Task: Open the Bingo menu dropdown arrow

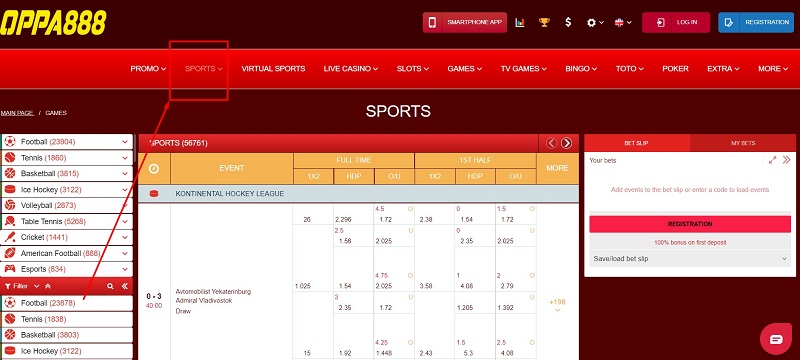Action: click(x=594, y=69)
